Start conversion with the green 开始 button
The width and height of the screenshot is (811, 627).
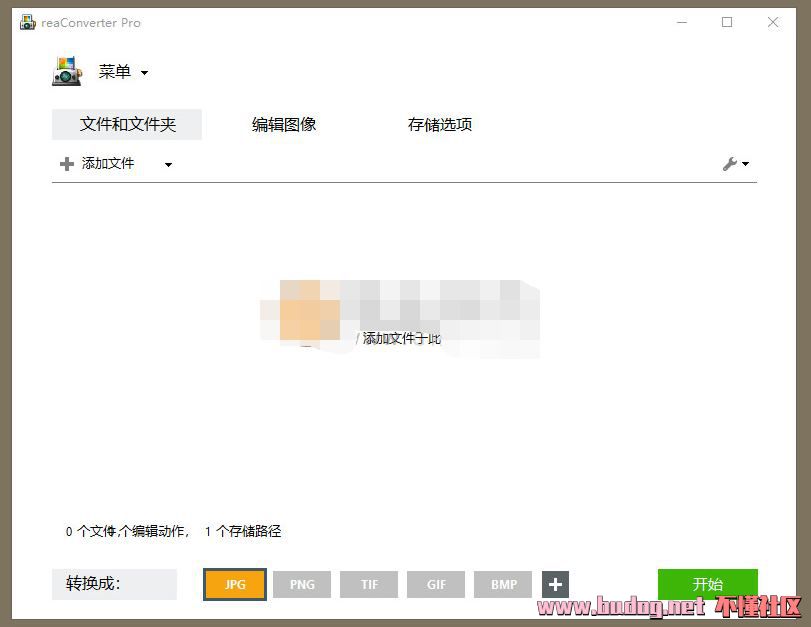tap(707, 584)
